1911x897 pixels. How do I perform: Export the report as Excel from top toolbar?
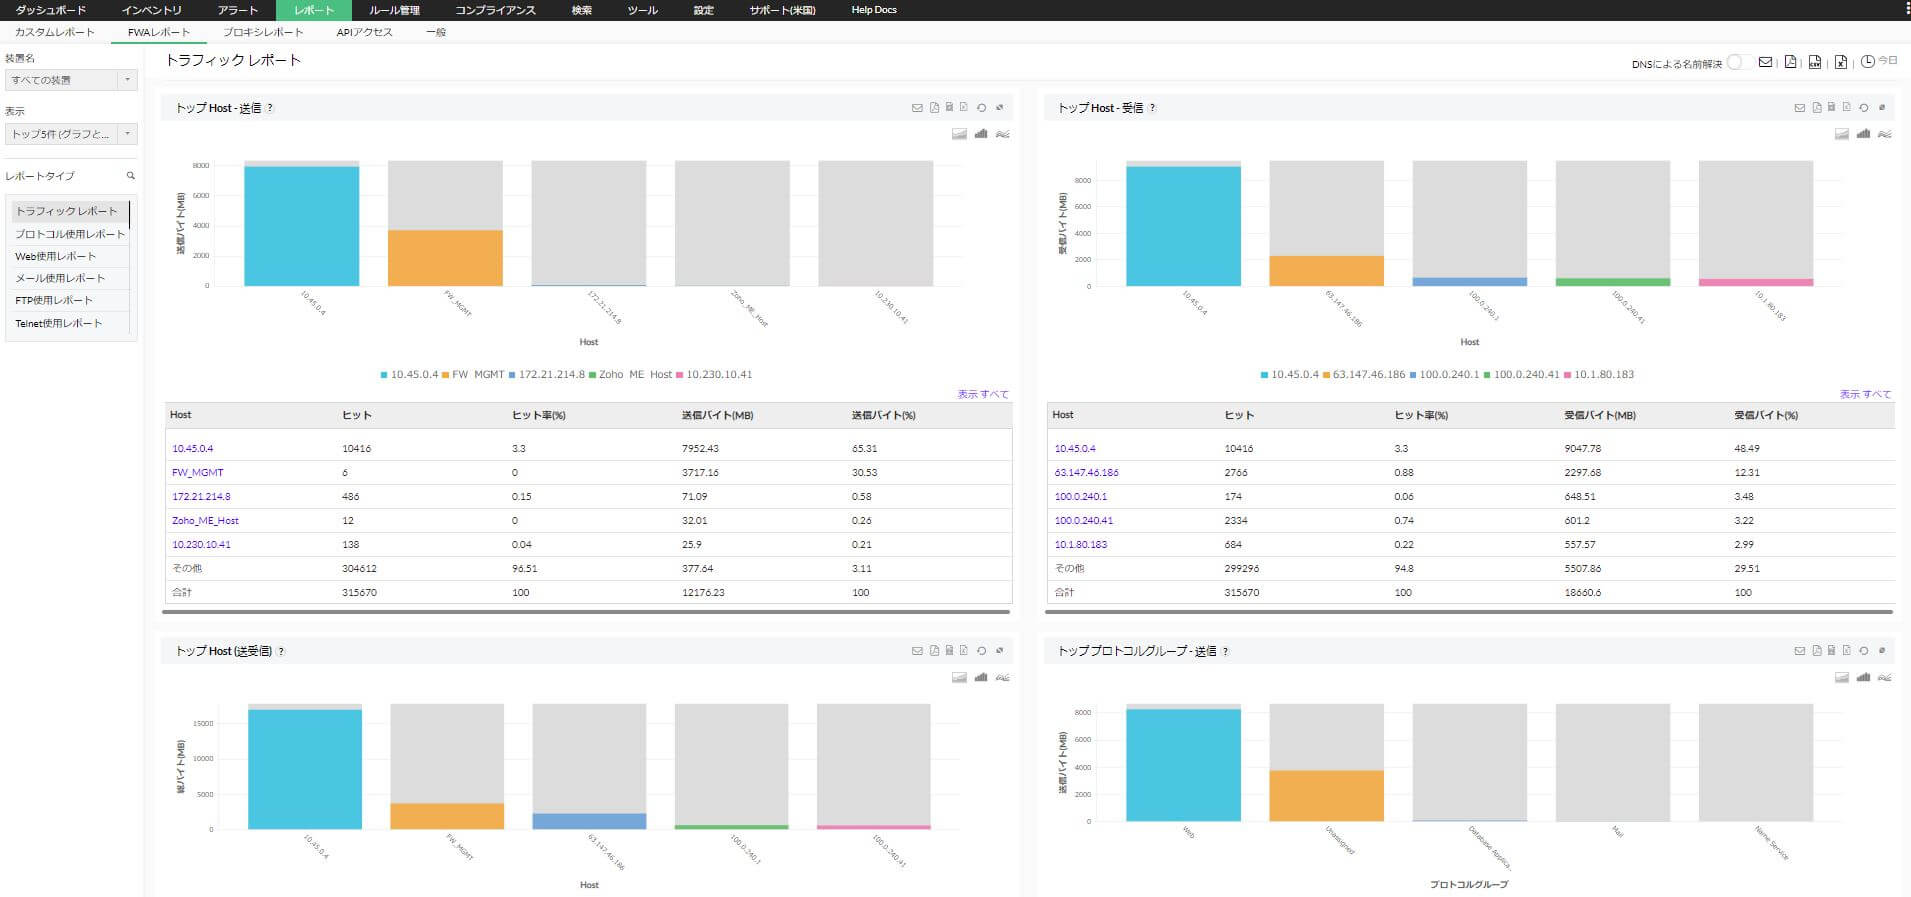point(1841,63)
